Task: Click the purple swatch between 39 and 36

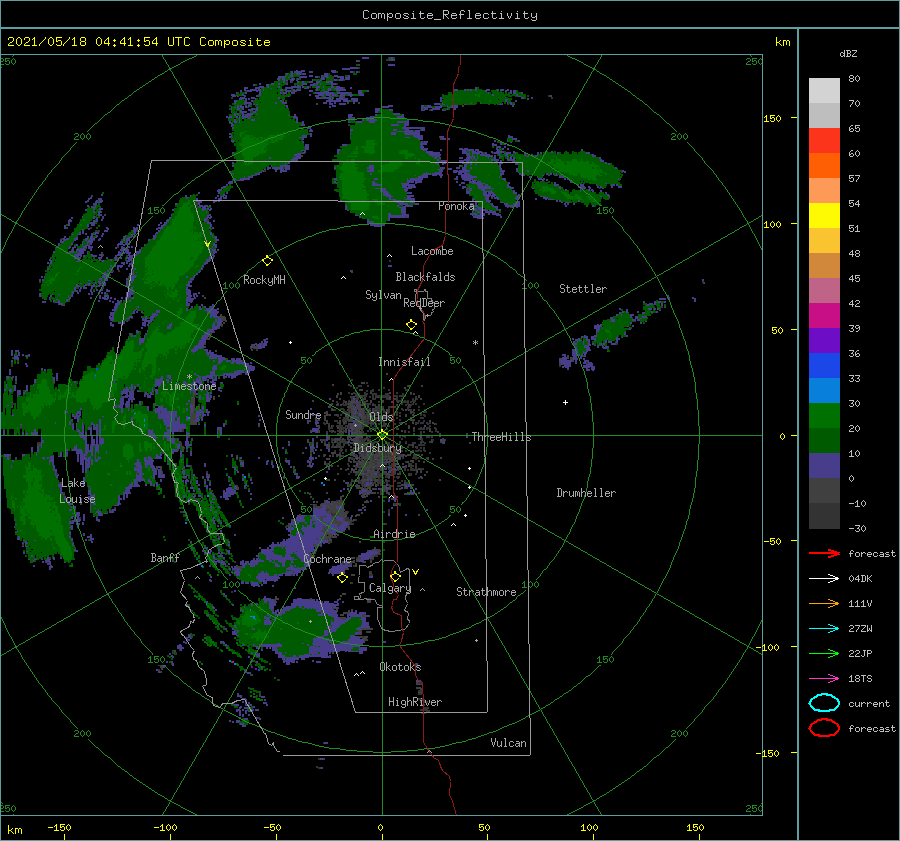Action: [824, 341]
